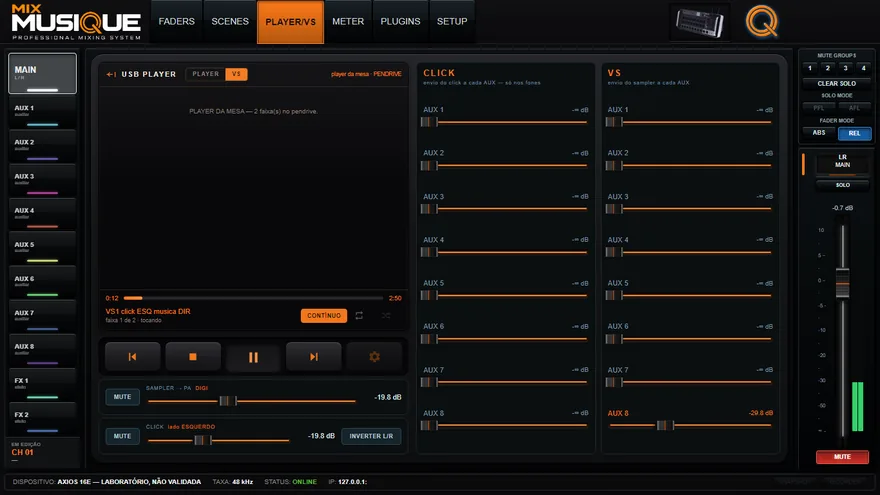Toggle the repeat loop icon
Screen dimensions: 880x495
coord(359,315)
